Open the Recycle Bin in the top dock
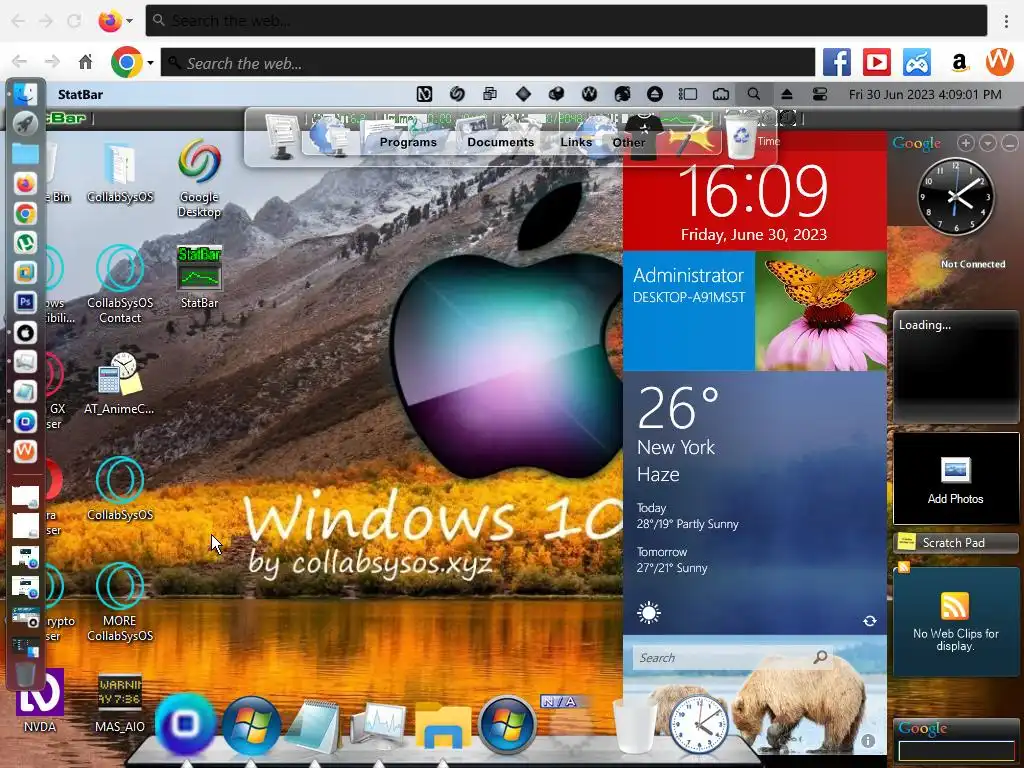The width and height of the screenshot is (1024, 768). click(x=742, y=134)
